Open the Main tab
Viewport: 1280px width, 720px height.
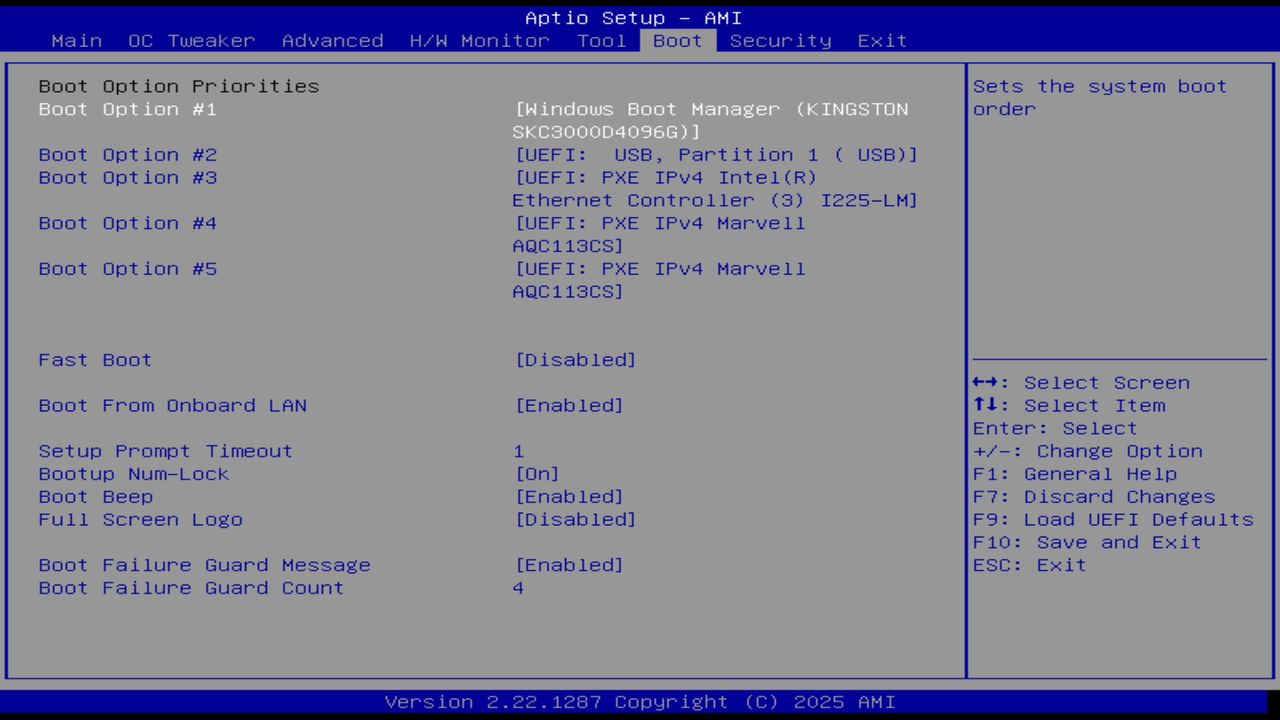pyautogui.click(x=77, y=41)
